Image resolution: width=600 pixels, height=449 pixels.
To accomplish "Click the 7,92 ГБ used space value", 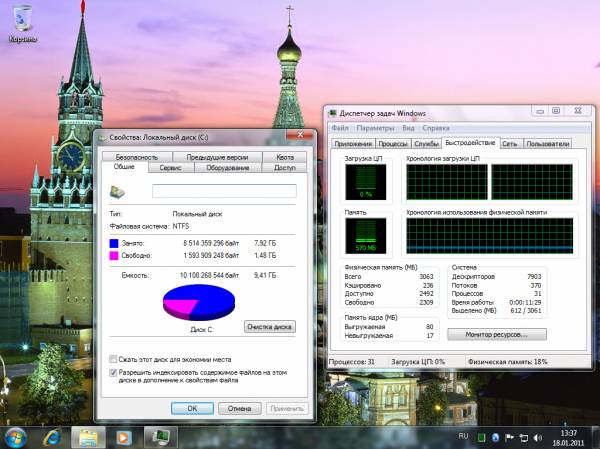I will point(265,243).
